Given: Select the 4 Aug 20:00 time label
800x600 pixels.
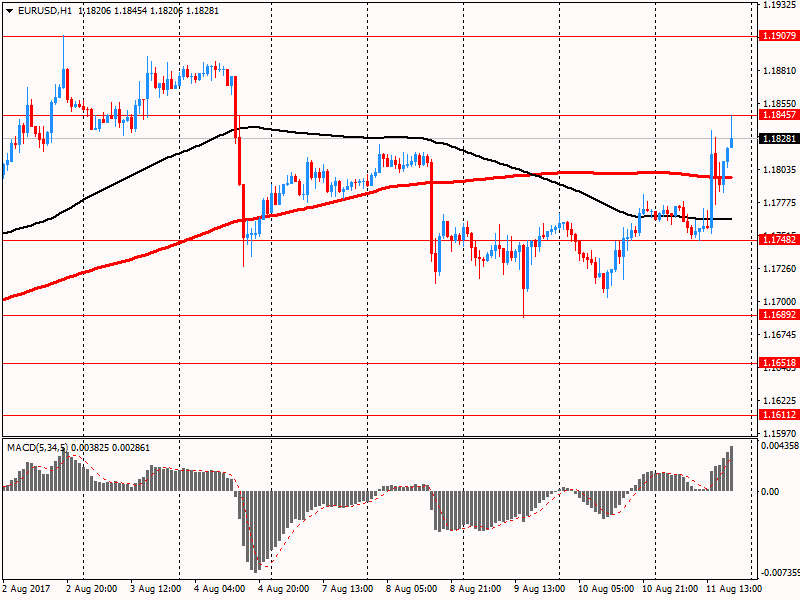Looking at the screenshot, I should point(283,589).
